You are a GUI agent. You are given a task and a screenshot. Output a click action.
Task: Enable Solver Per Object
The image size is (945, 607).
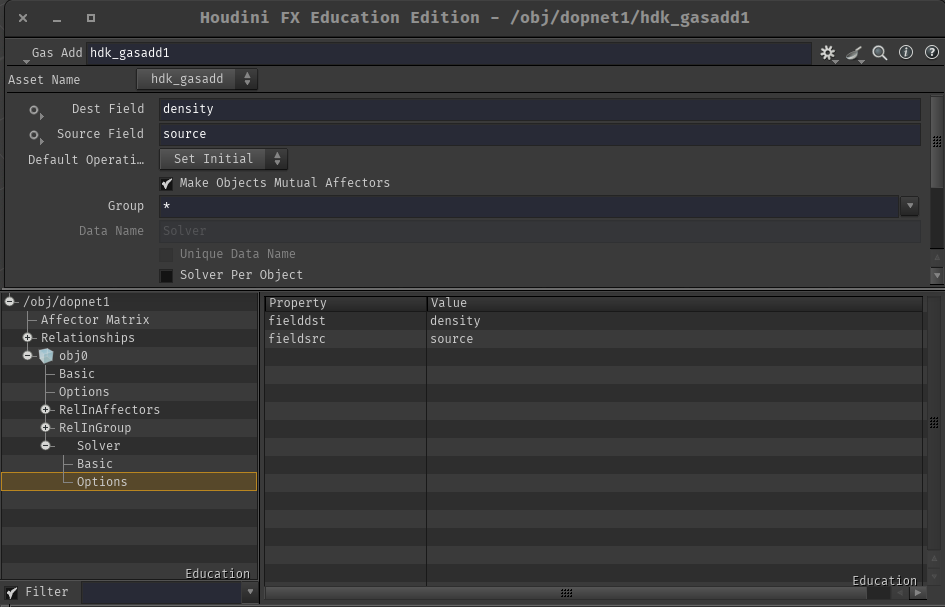166,275
